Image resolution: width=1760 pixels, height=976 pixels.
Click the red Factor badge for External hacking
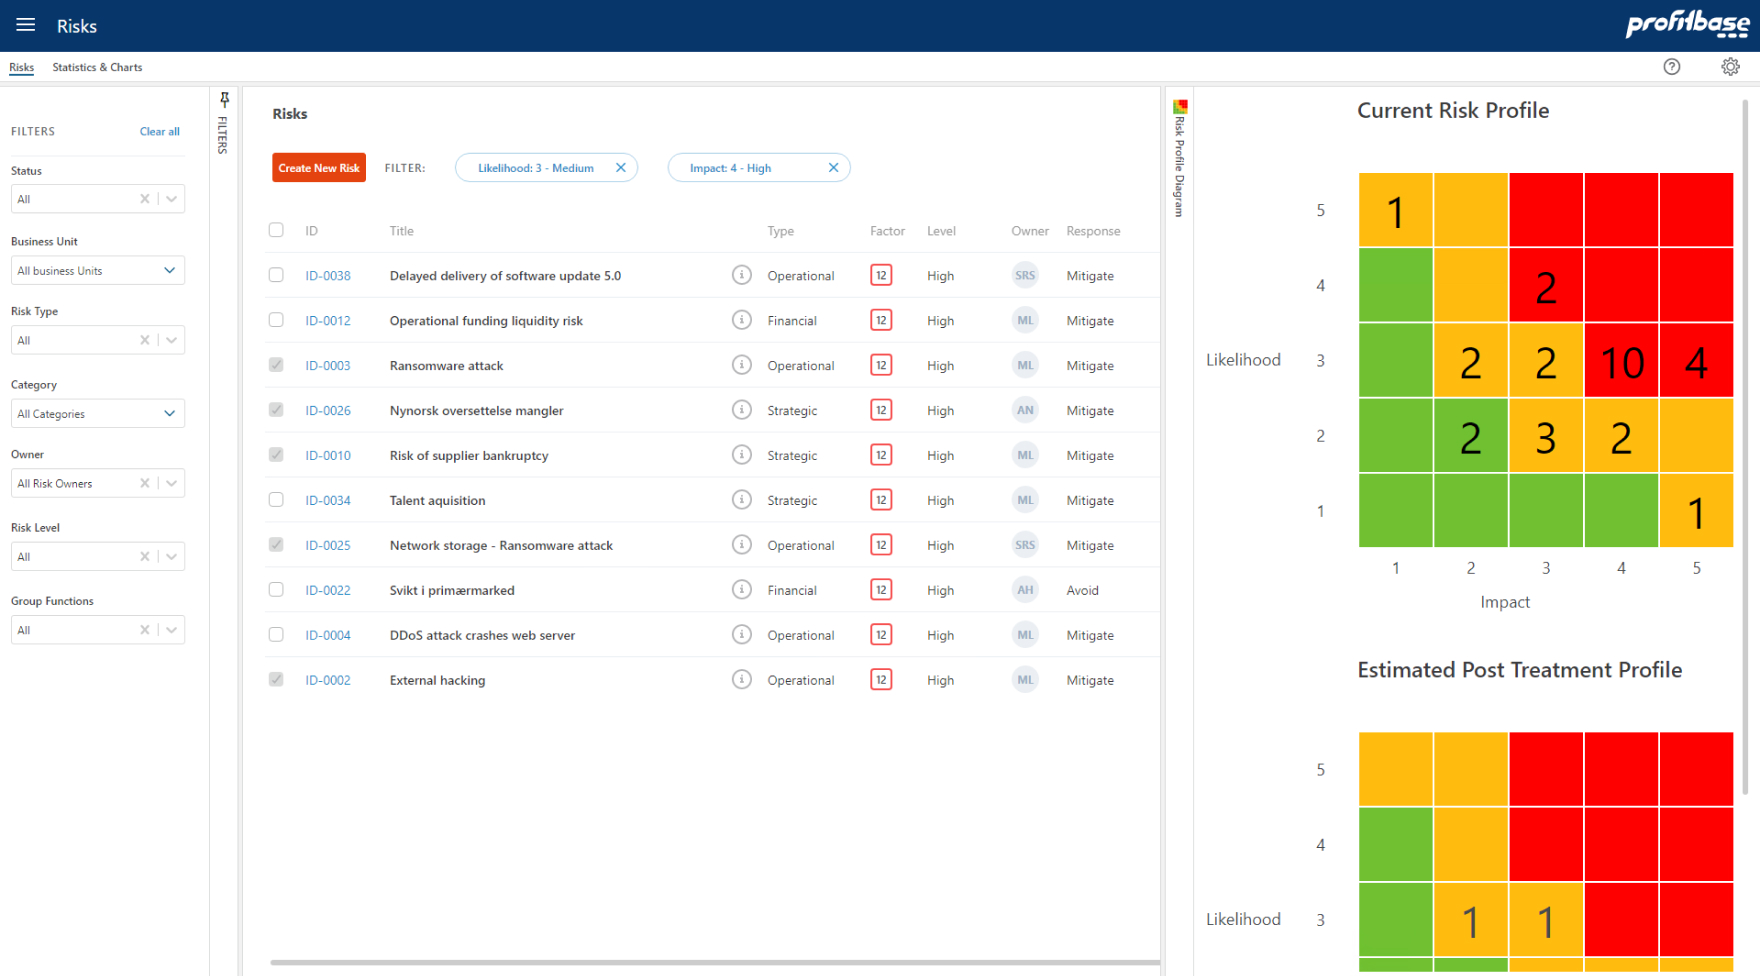pos(881,679)
